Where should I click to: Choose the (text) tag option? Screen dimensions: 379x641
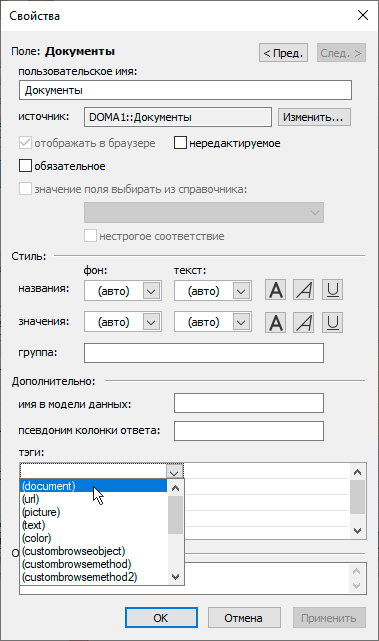pos(94,525)
